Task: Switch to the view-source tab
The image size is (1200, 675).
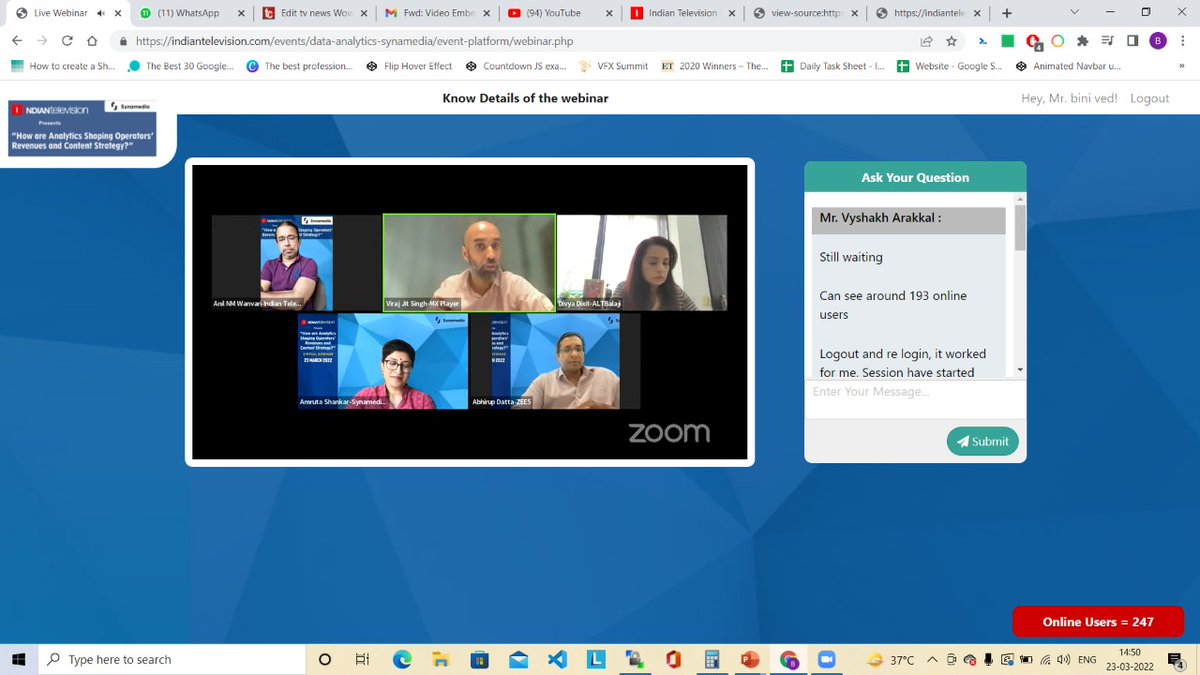Action: pos(806,13)
